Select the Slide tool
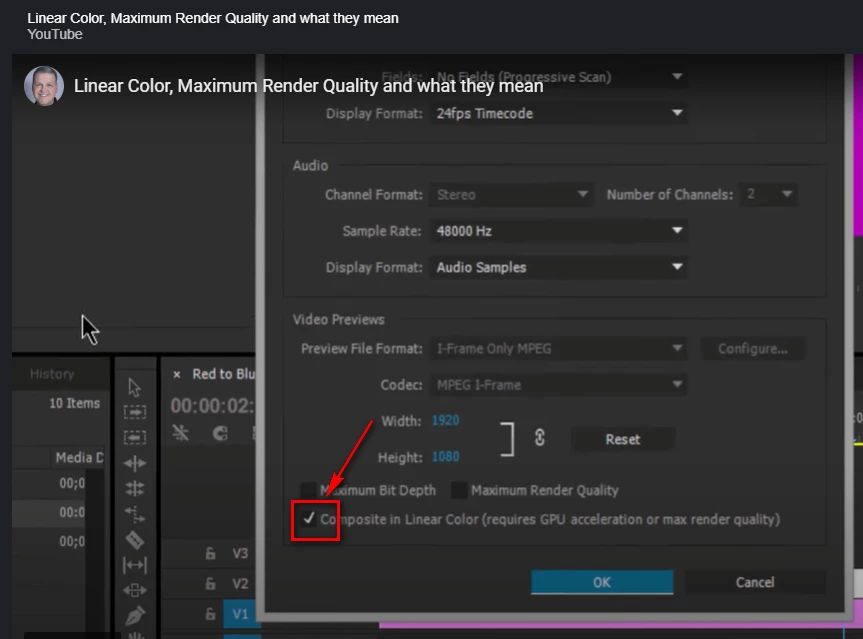Image resolution: width=863 pixels, height=639 pixels. (x=135, y=590)
